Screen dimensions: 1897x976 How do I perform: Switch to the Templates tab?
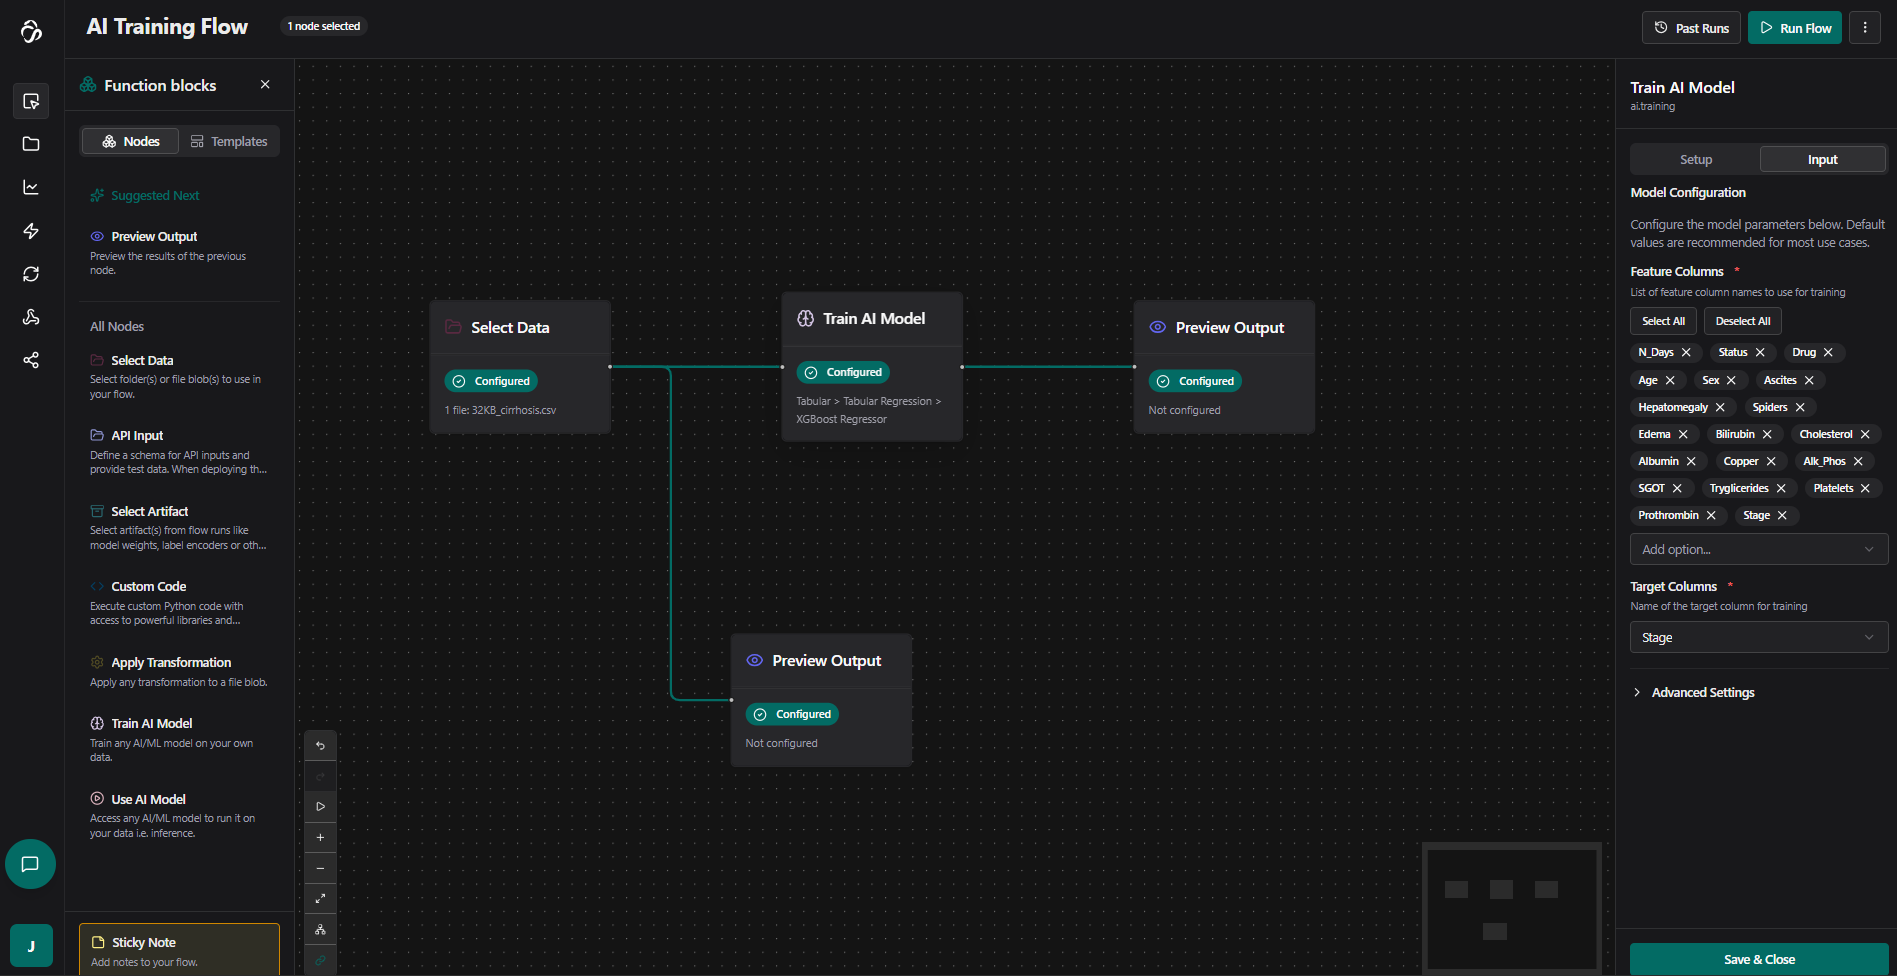click(229, 142)
